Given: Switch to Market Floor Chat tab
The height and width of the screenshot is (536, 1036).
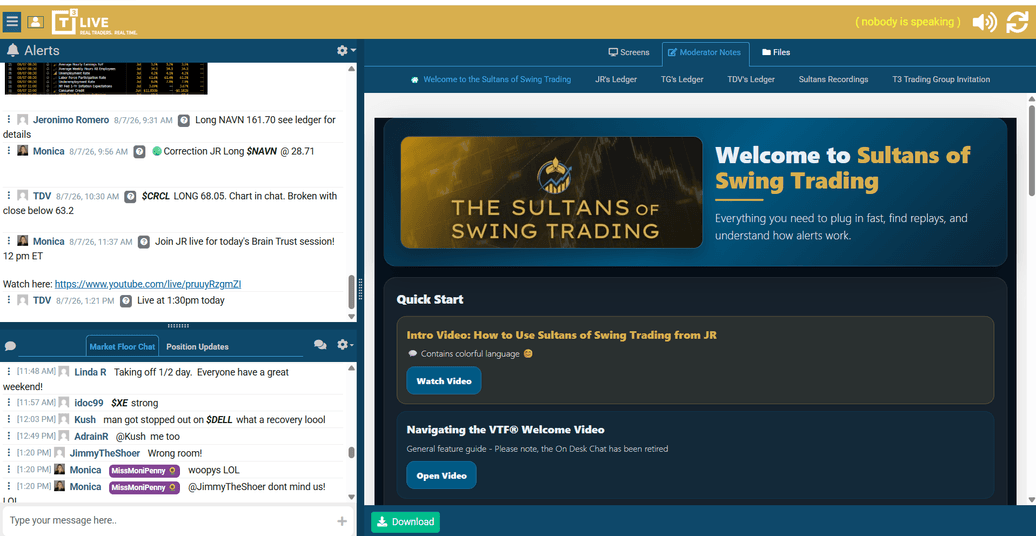Looking at the screenshot, I should coord(122,346).
